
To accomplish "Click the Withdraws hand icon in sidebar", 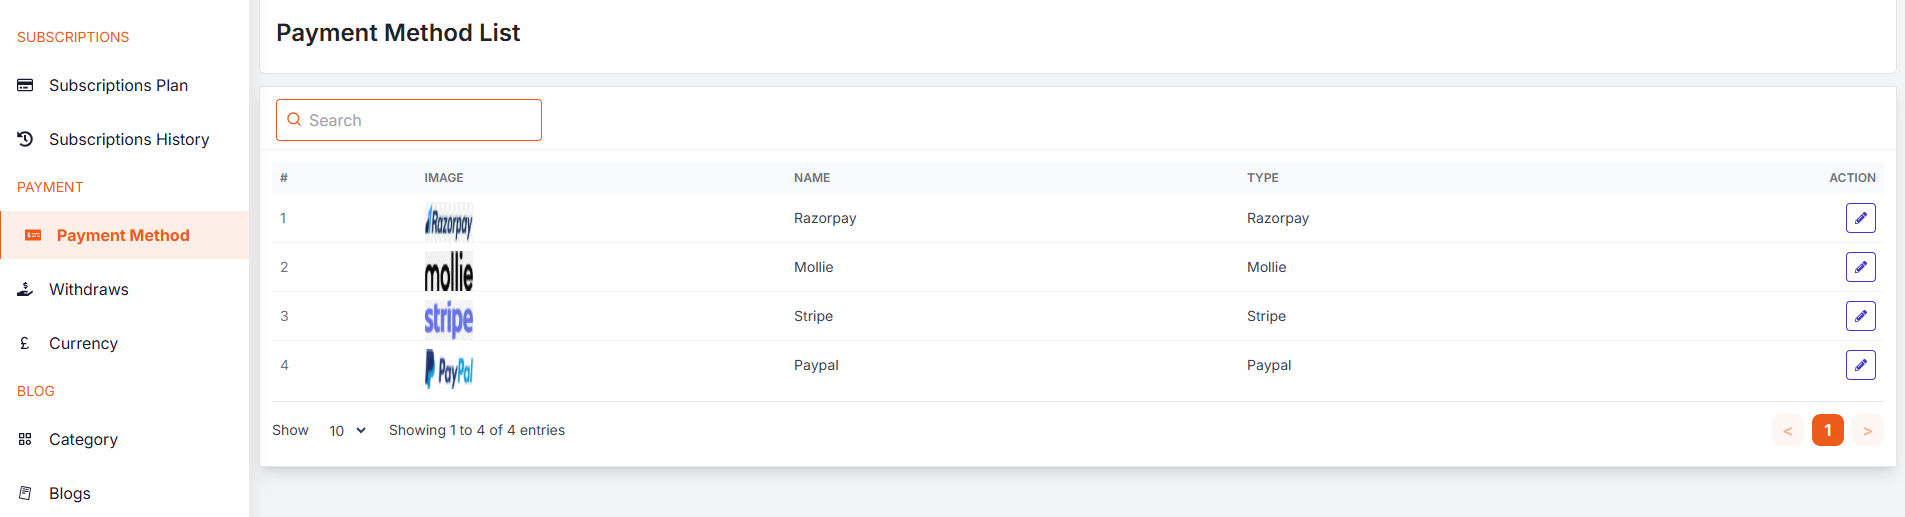I will (x=25, y=289).
